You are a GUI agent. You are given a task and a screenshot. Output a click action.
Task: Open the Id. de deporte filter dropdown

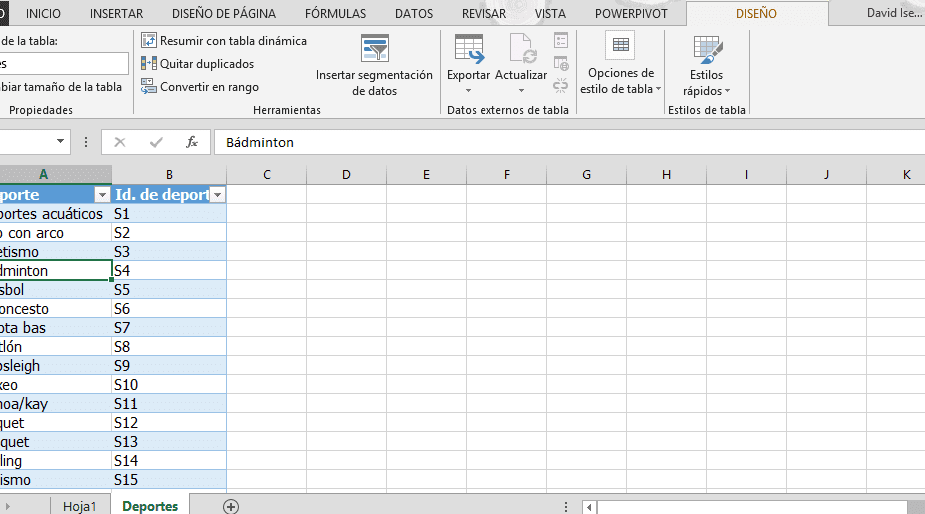click(218, 195)
